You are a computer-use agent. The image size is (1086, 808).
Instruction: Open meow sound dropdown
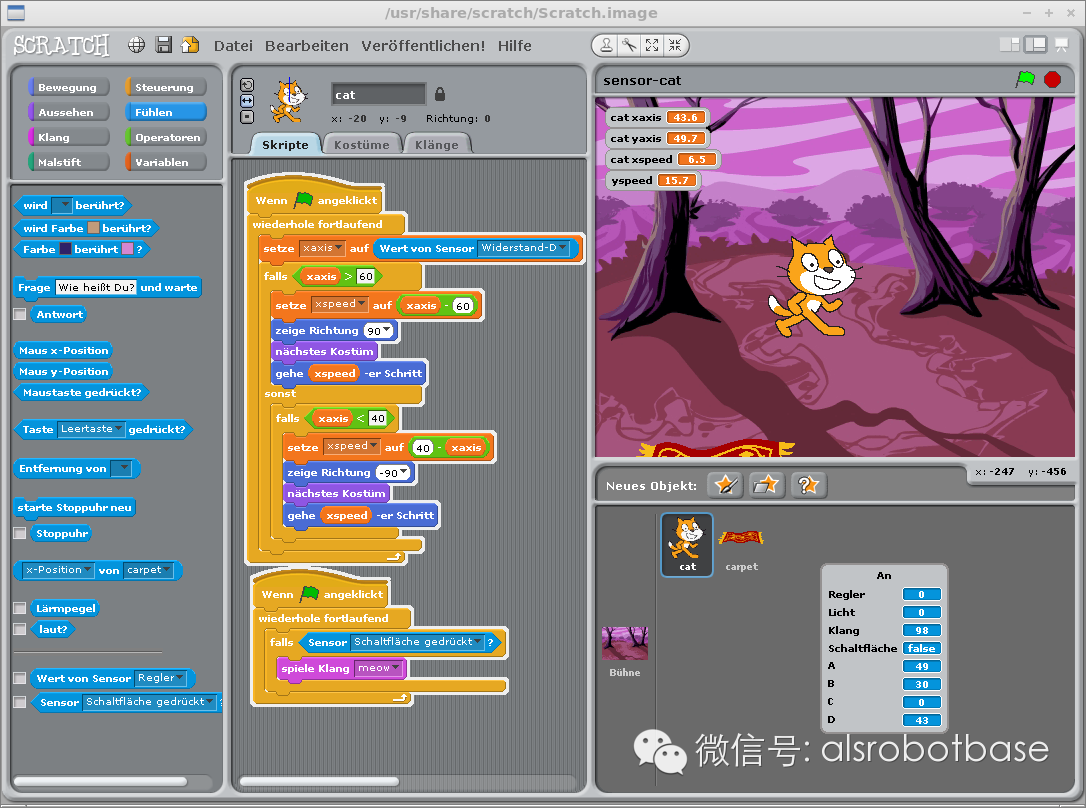point(379,668)
